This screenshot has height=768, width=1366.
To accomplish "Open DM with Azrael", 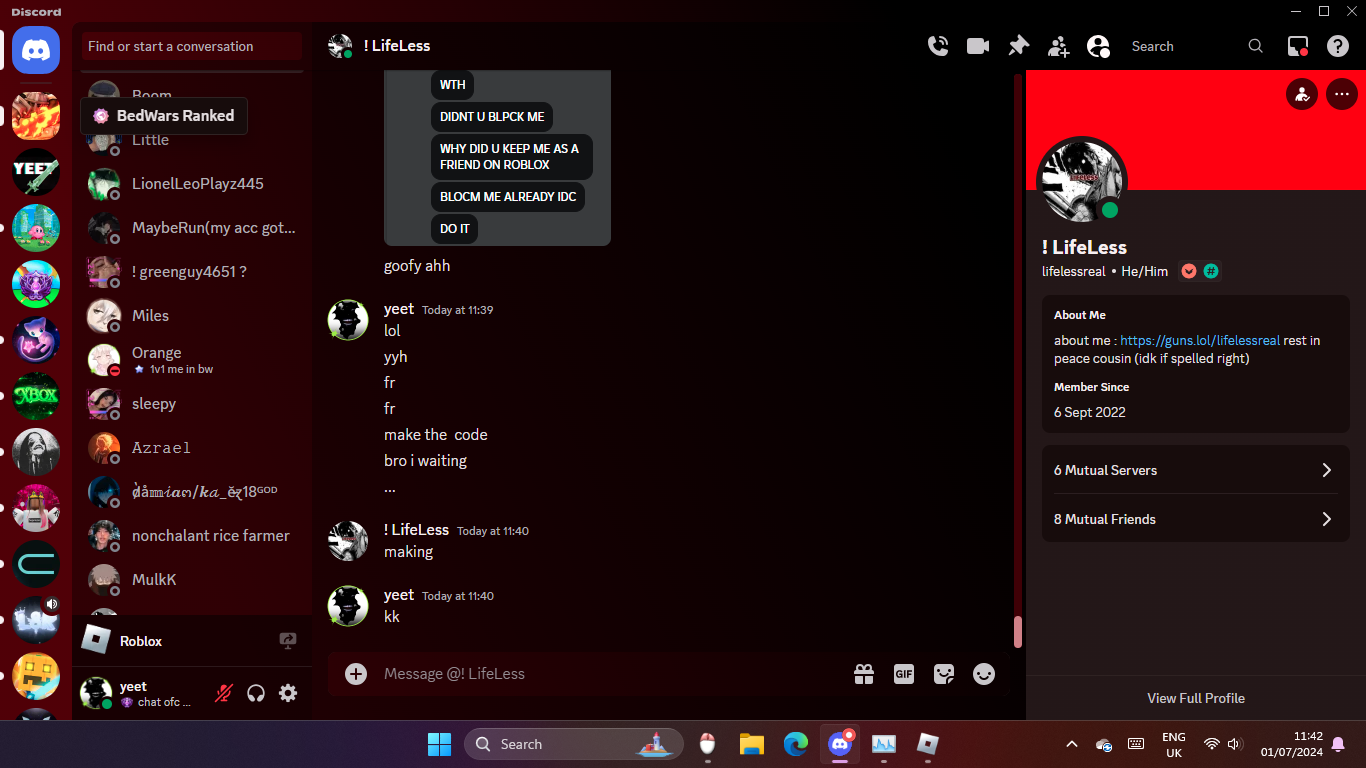I will [x=192, y=448].
